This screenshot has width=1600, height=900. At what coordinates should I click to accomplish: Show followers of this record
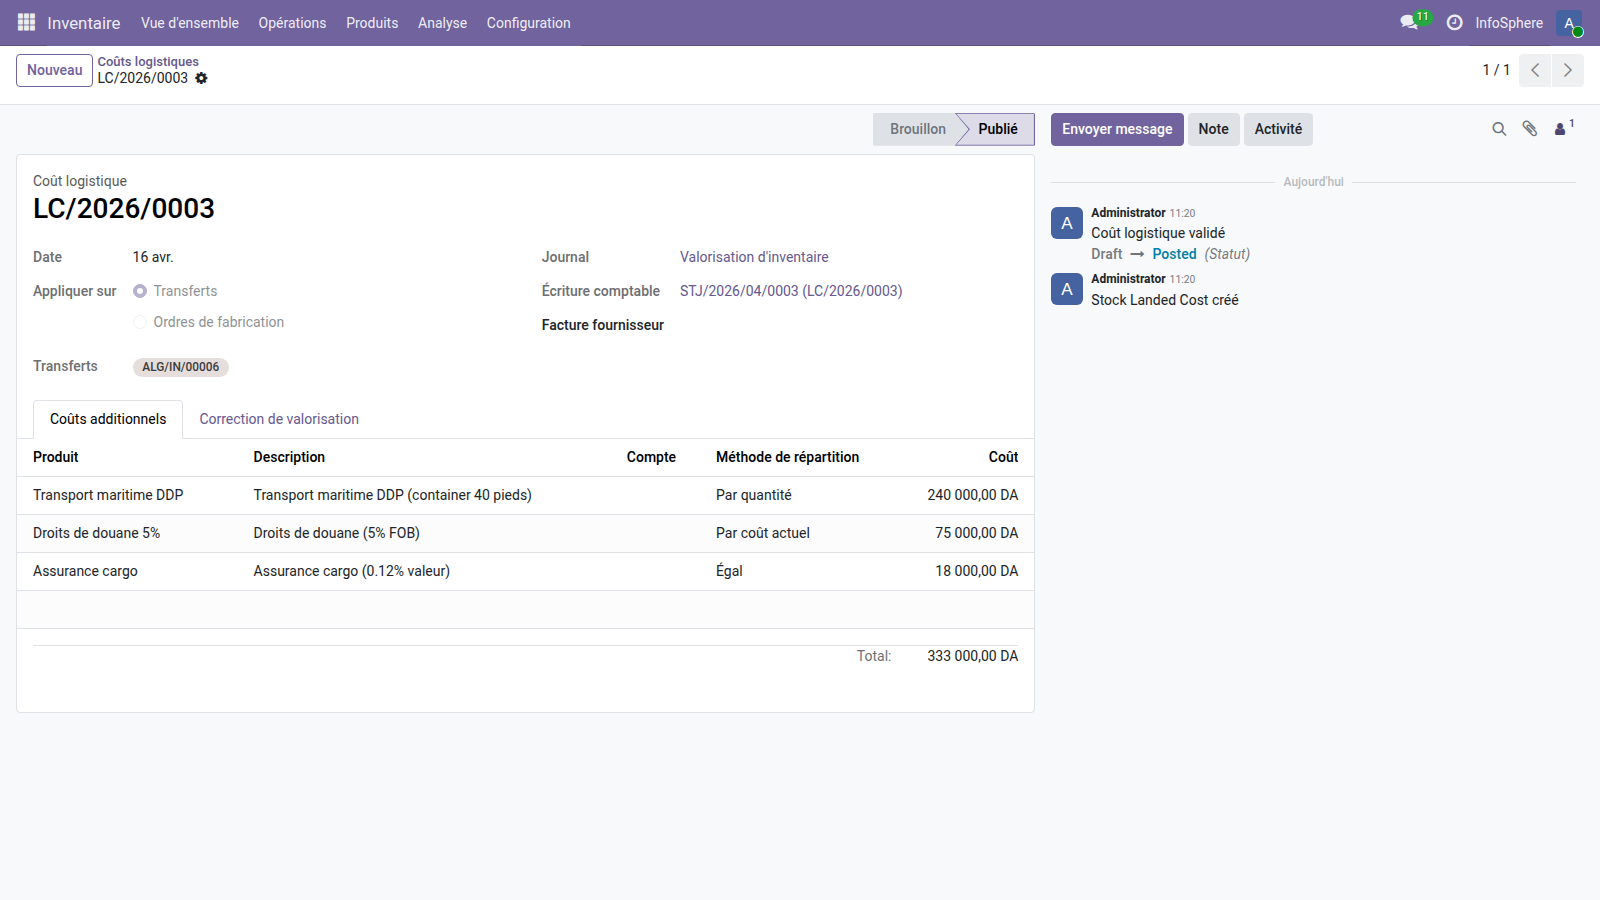pos(1562,129)
